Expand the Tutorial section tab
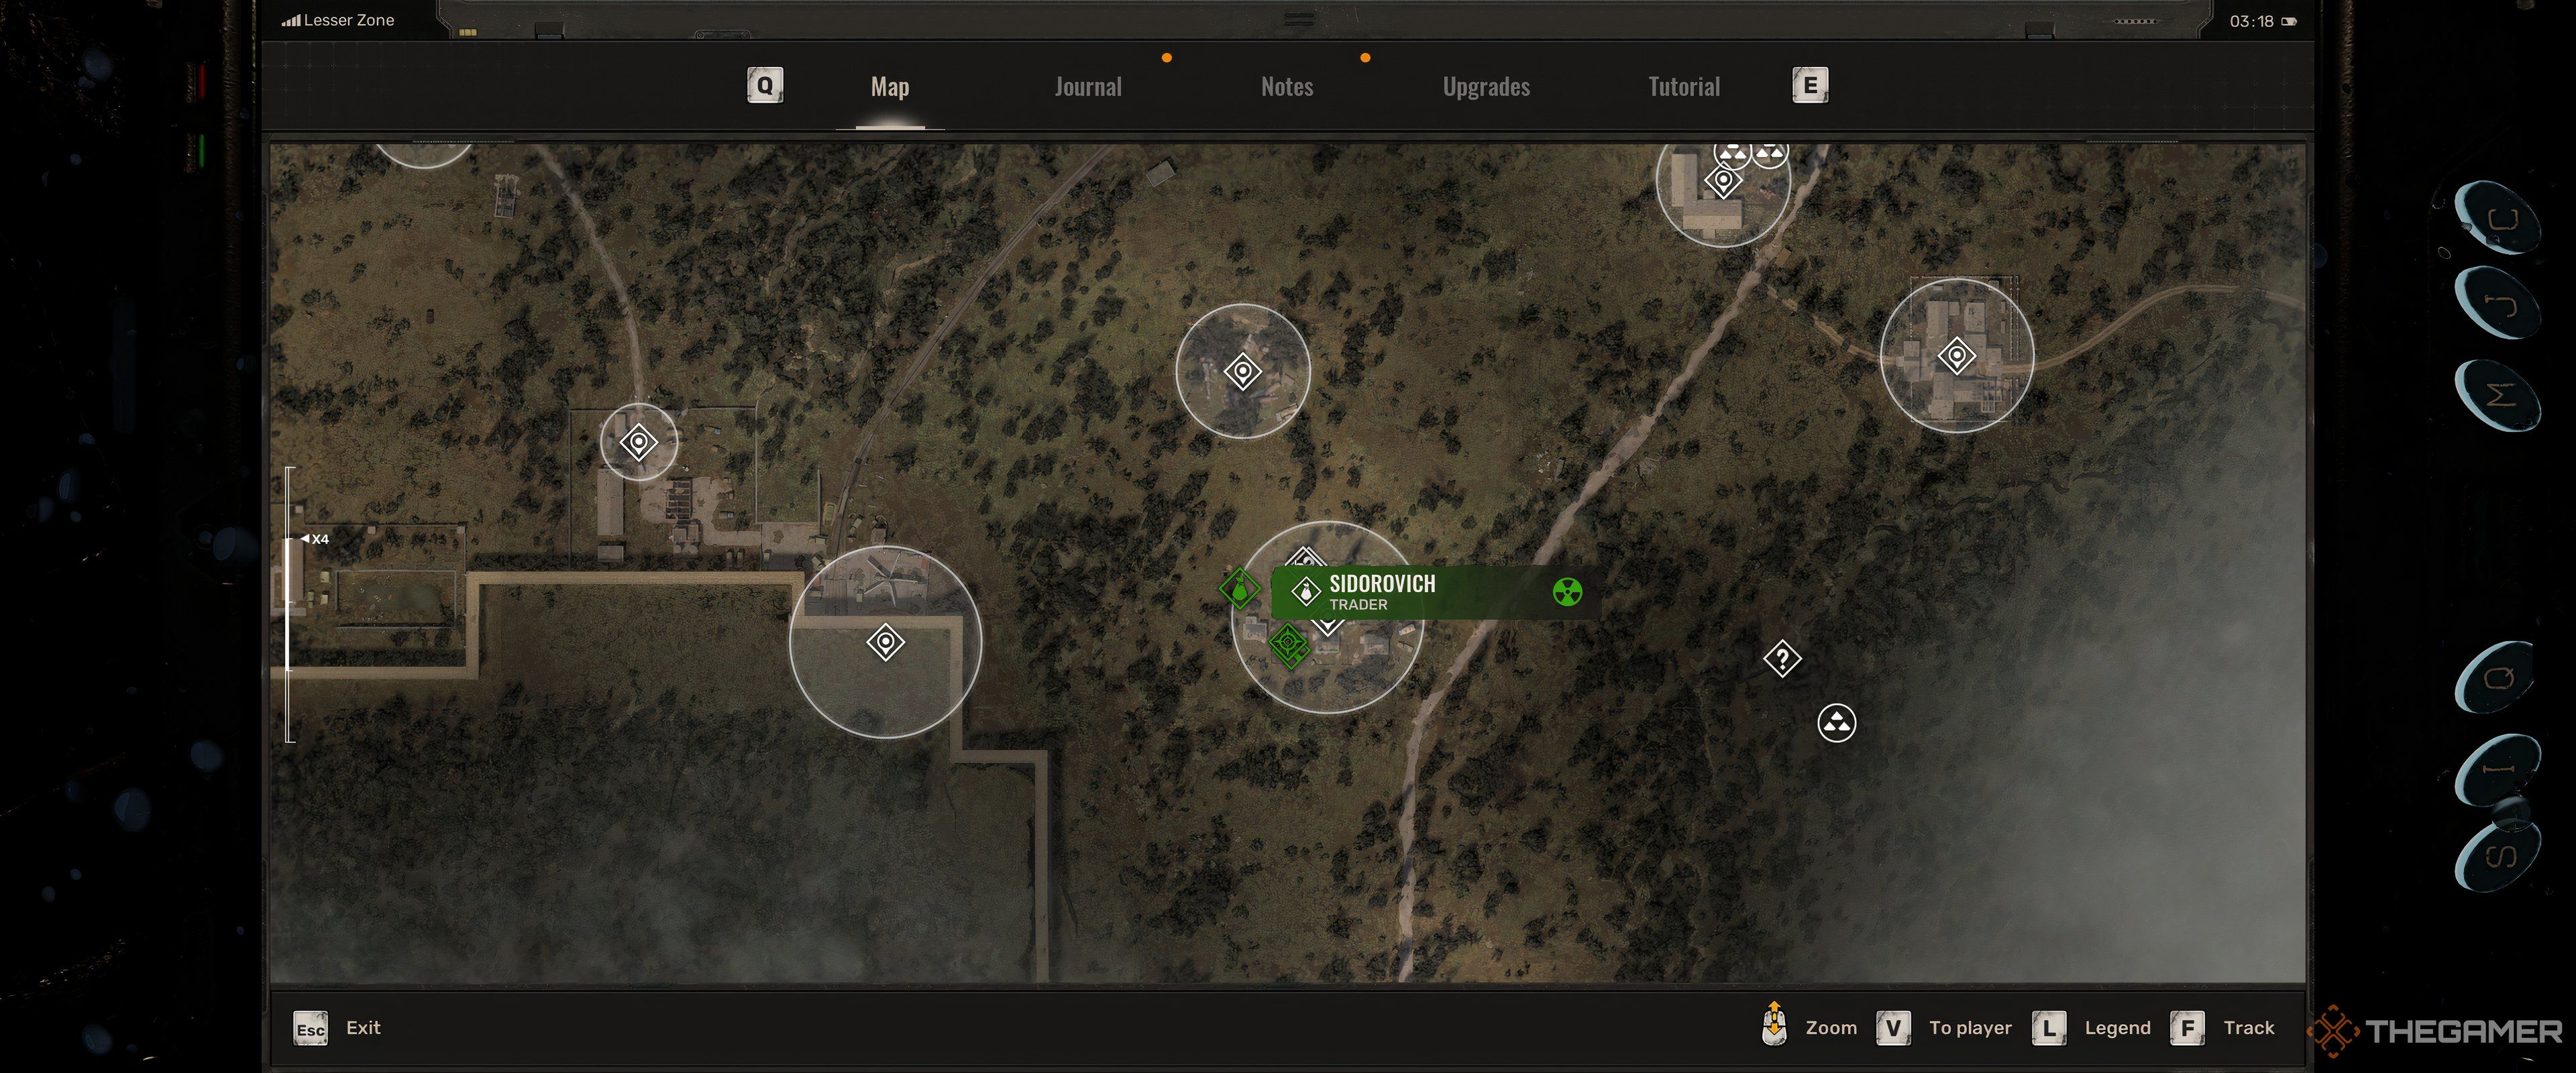This screenshot has height=1073, width=2576. click(1684, 84)
